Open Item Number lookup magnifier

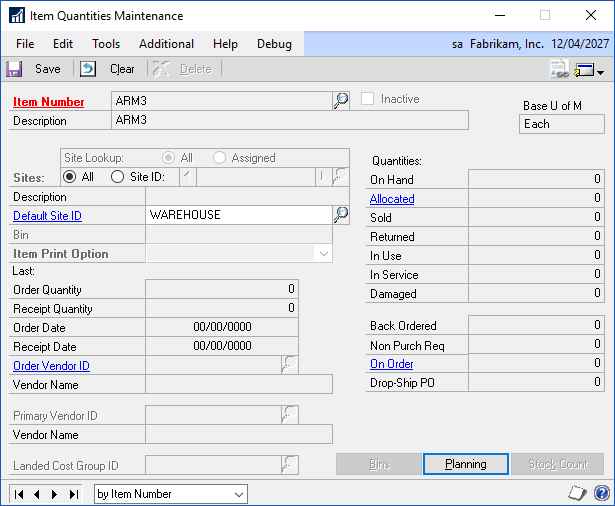click(x=341, y=101)
